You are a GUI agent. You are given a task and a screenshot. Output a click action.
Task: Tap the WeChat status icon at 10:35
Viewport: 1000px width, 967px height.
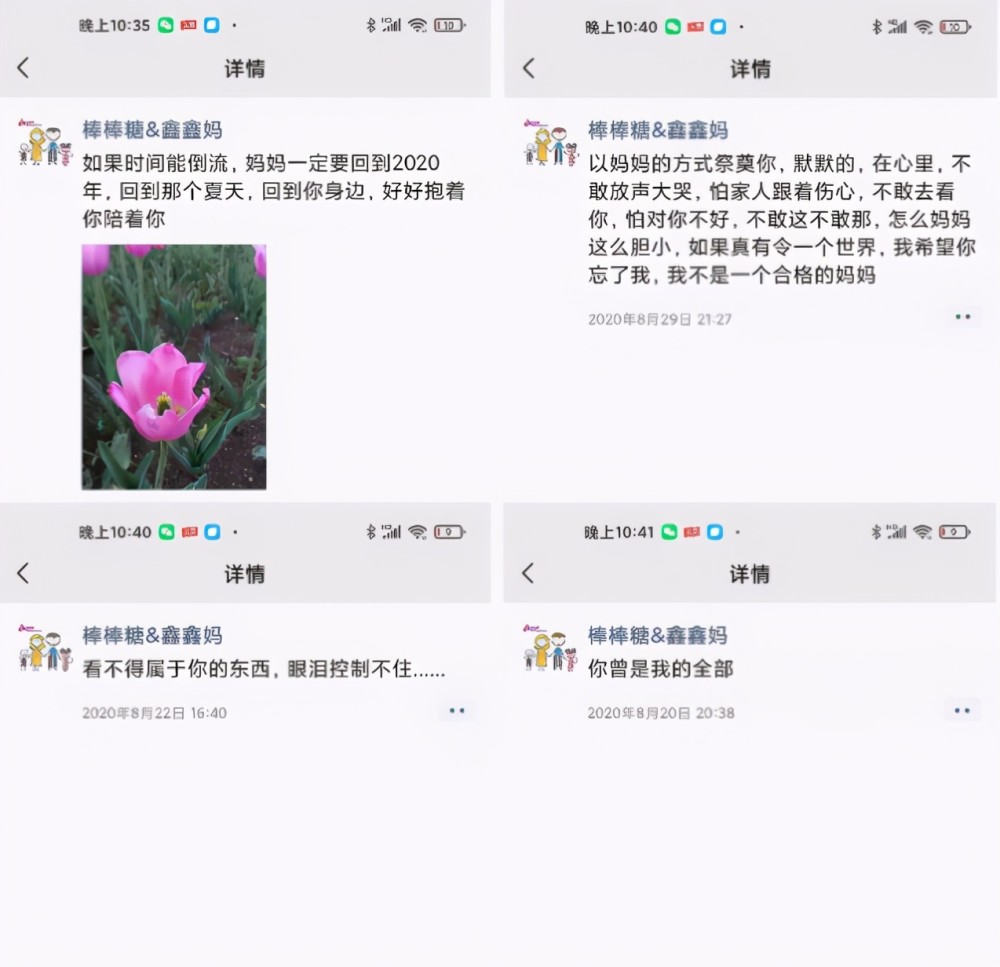click(166, 26)
